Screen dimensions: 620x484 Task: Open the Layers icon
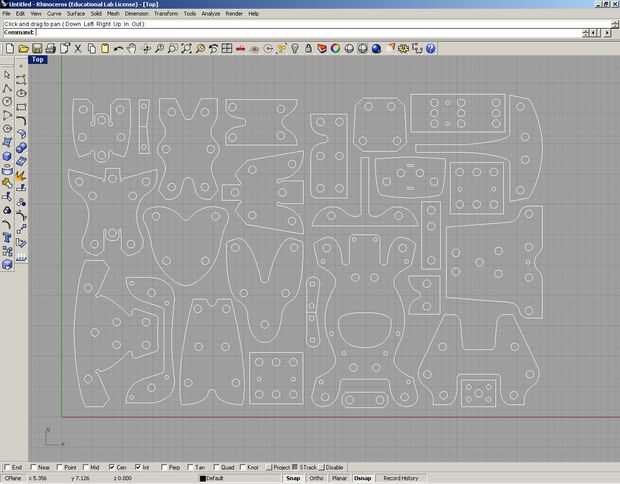[322, 49]
